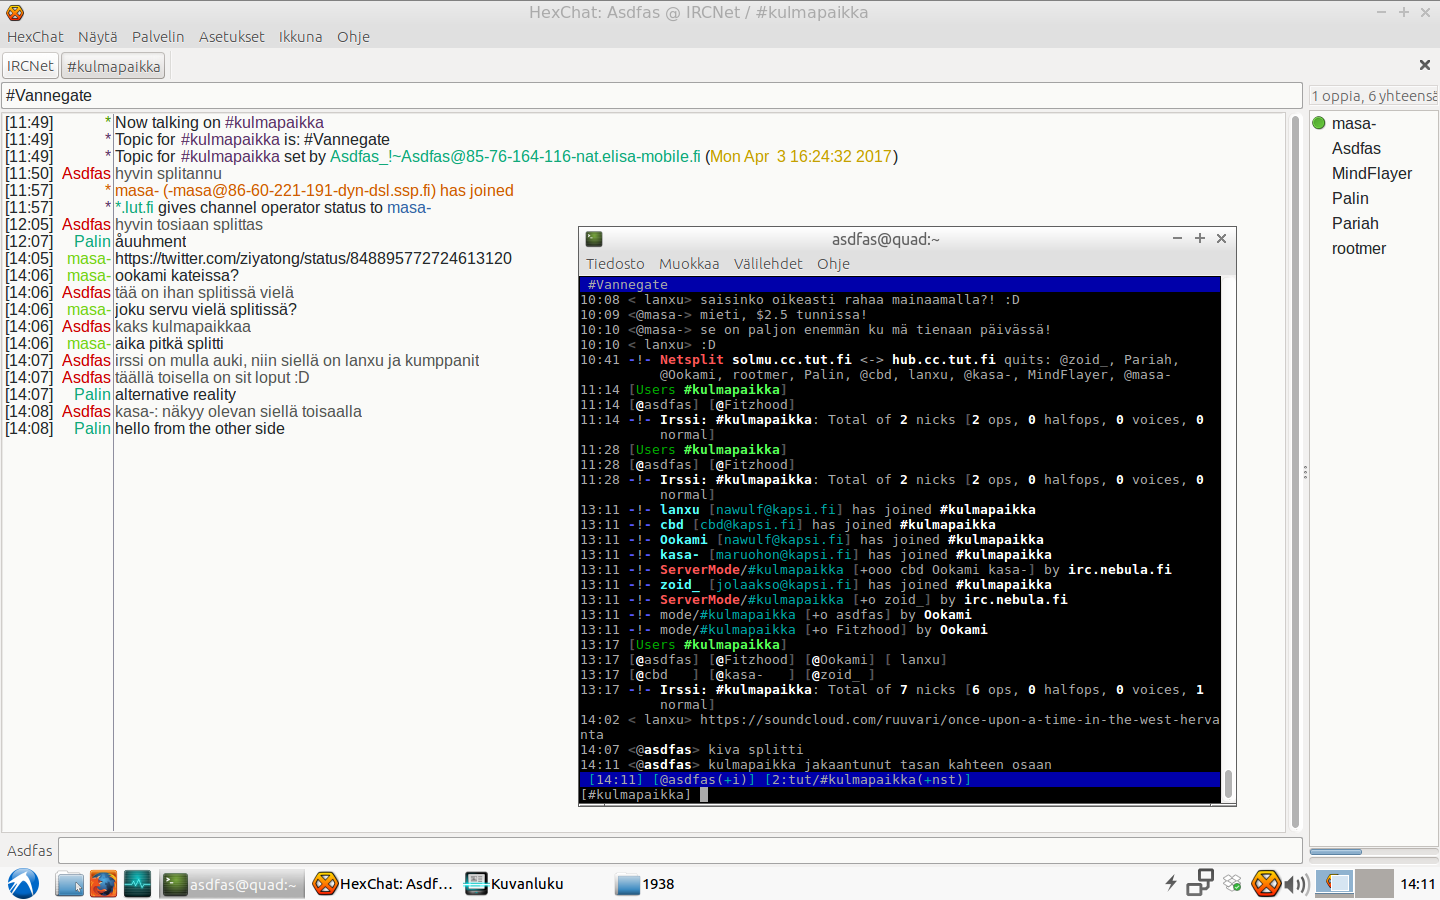The height and width of the screenshot is (900, 1440).
Task: Click the green operator dot beside masa-
Action: [x=1319, y=123]
